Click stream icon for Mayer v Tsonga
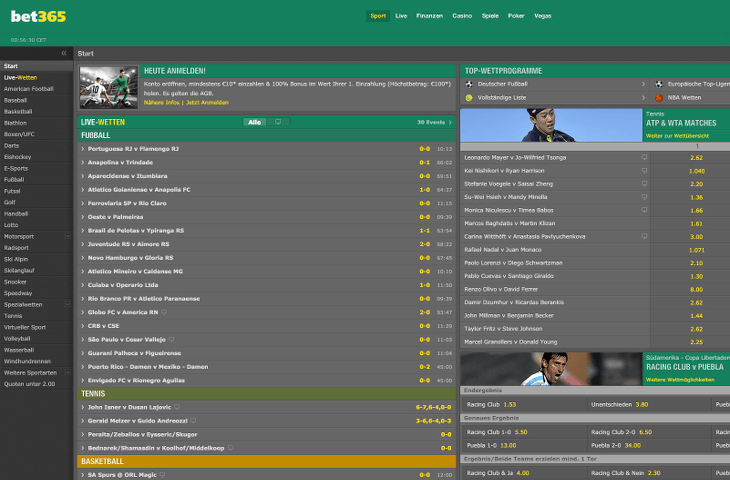Image resolution: width=730 pixels, height=480 pixels. coord(644,157)
